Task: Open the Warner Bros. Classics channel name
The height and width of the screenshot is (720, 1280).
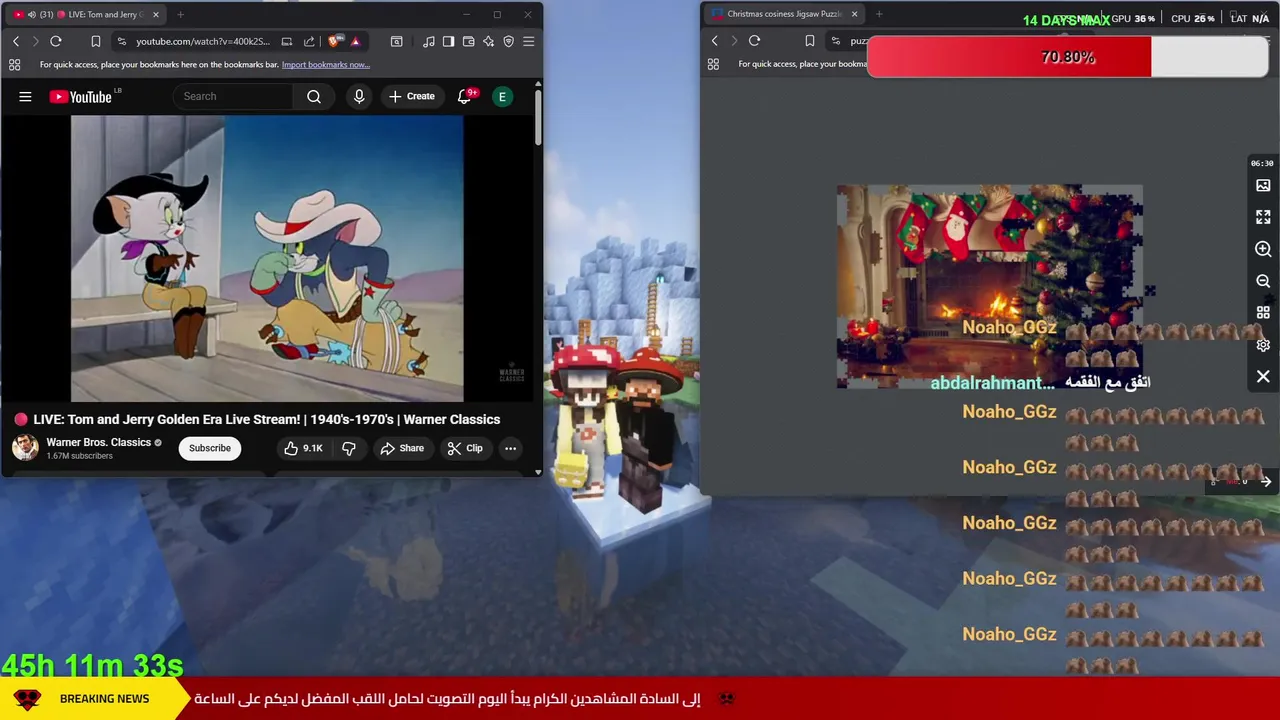Action: tap(98, 442)
